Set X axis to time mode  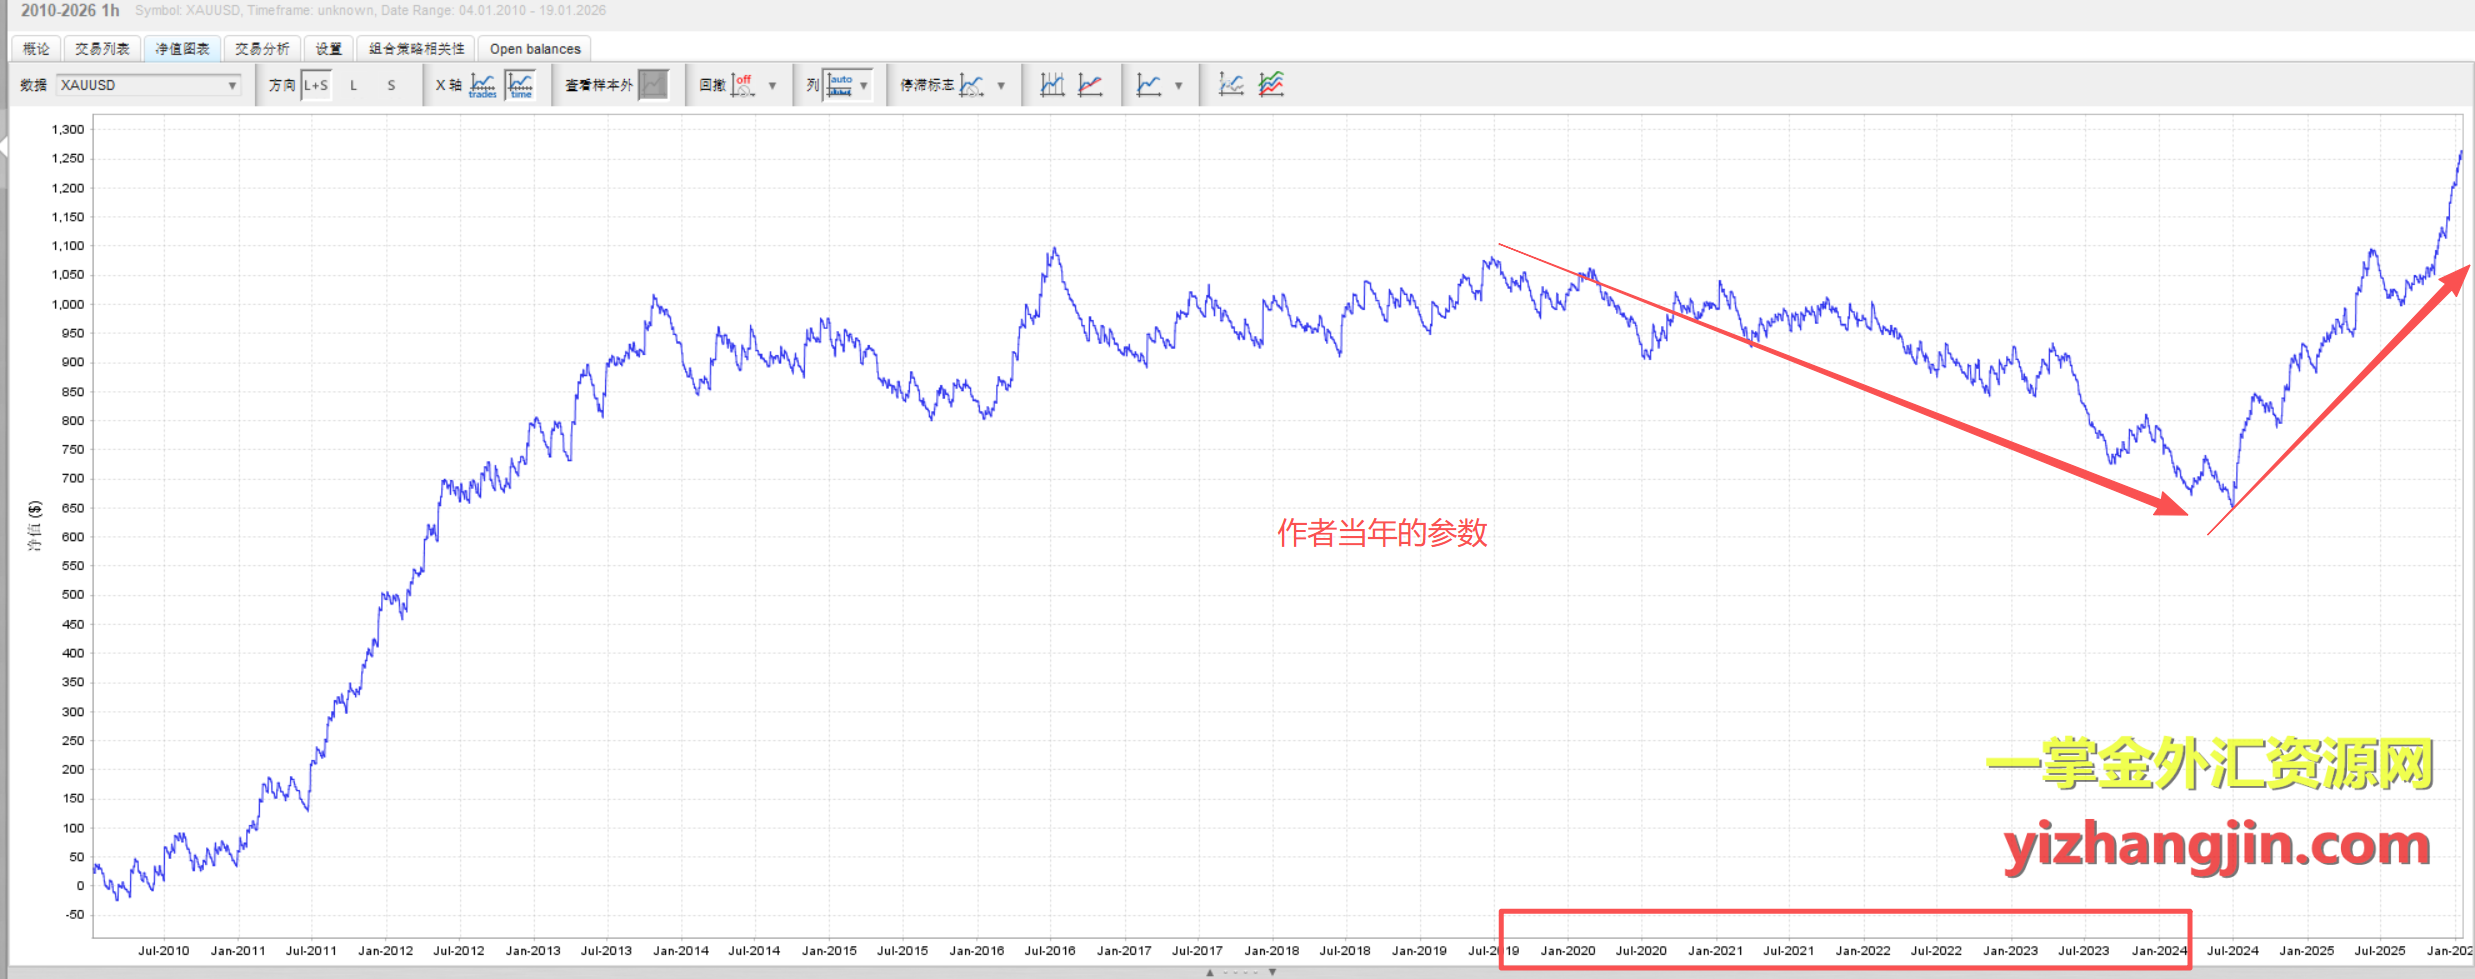pos(520,85)
